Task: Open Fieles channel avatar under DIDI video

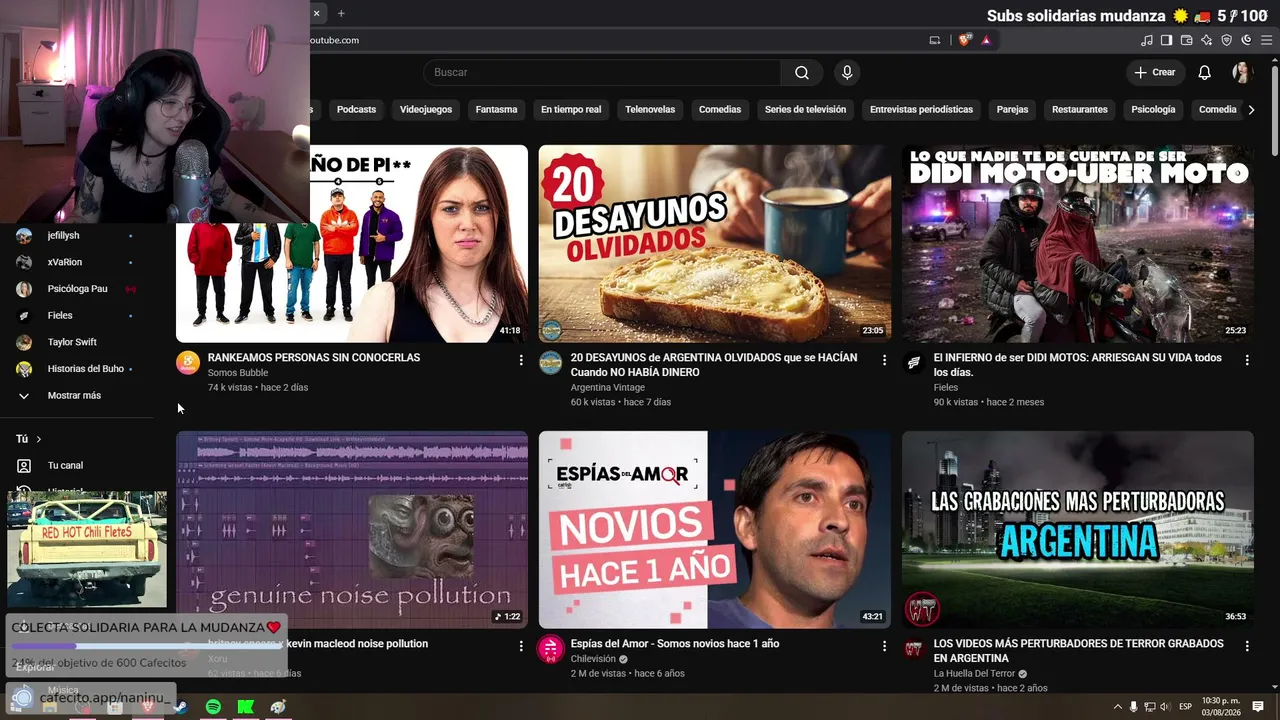Action: [x=914, y=363]
